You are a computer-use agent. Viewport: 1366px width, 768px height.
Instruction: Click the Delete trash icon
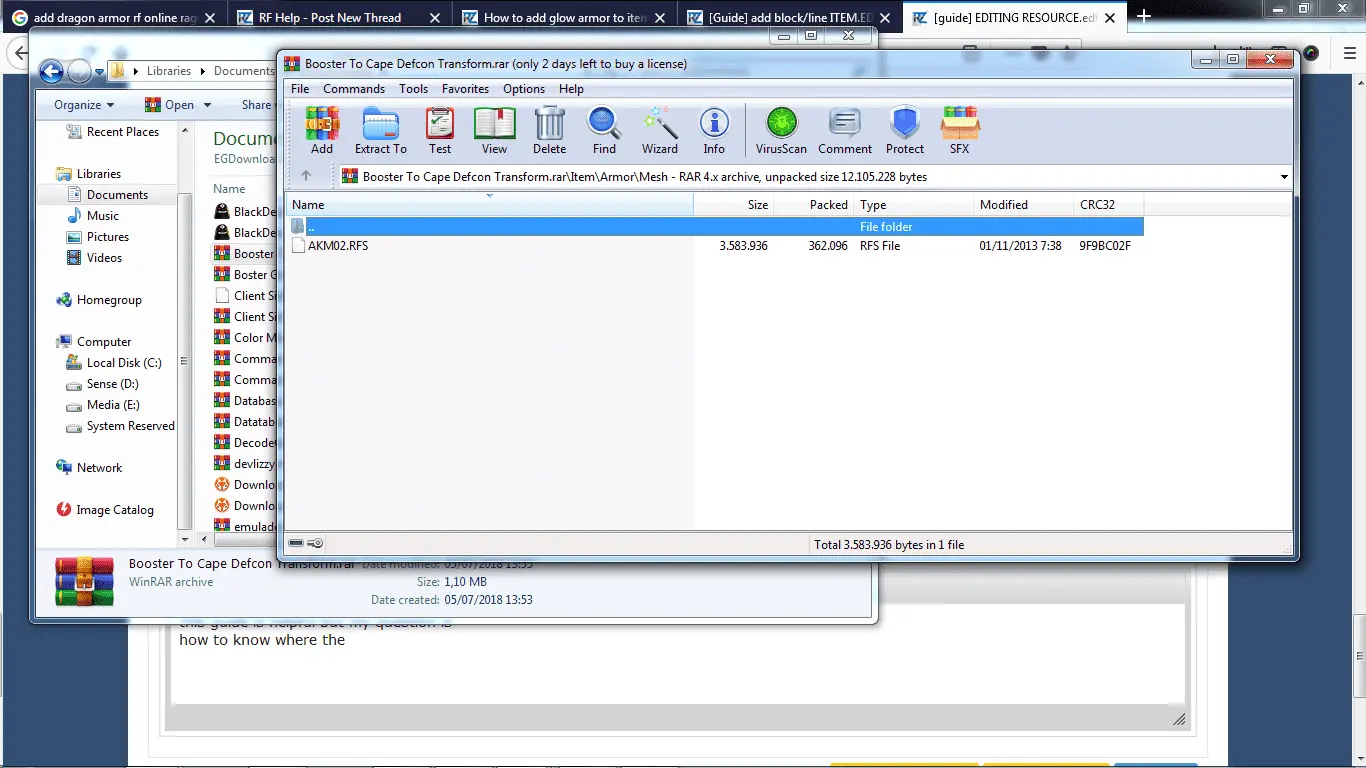(549, 131)
